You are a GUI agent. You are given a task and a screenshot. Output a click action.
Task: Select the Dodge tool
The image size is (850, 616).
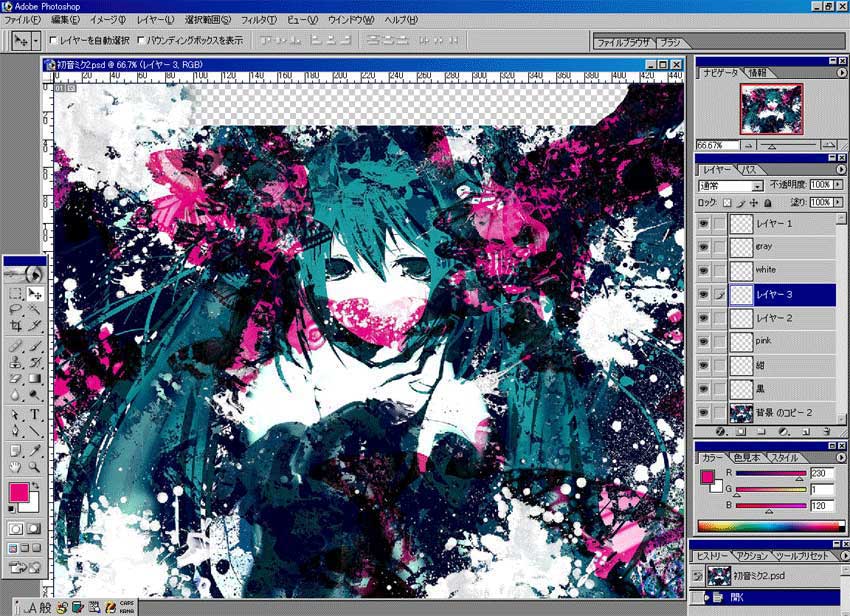(x=35, y=395)
